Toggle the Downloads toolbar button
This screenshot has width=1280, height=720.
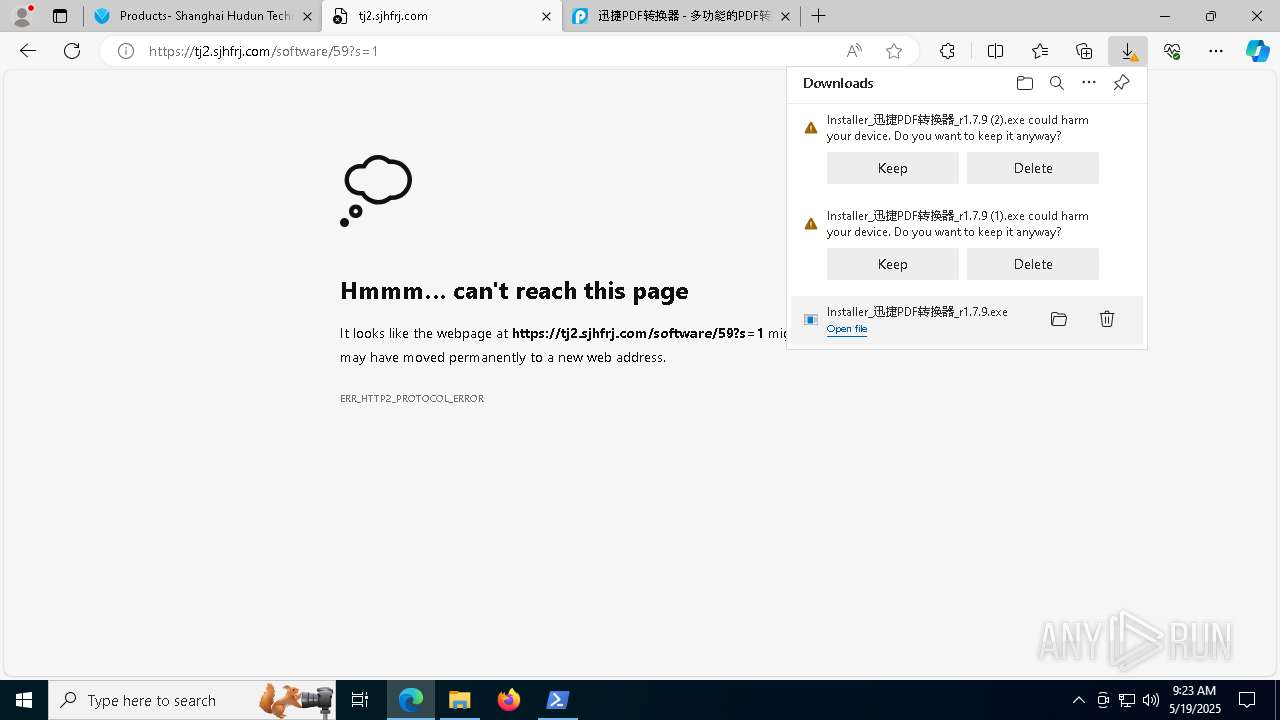tap(1128, 51)
